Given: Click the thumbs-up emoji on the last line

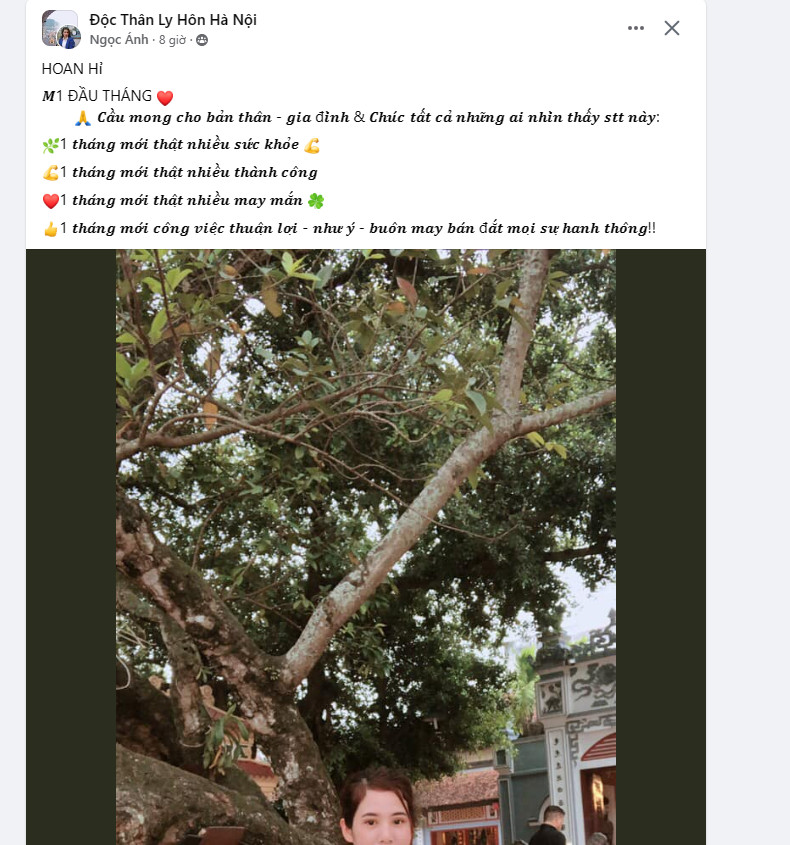Looking at the screenshot, I should (x=50, y=229).
